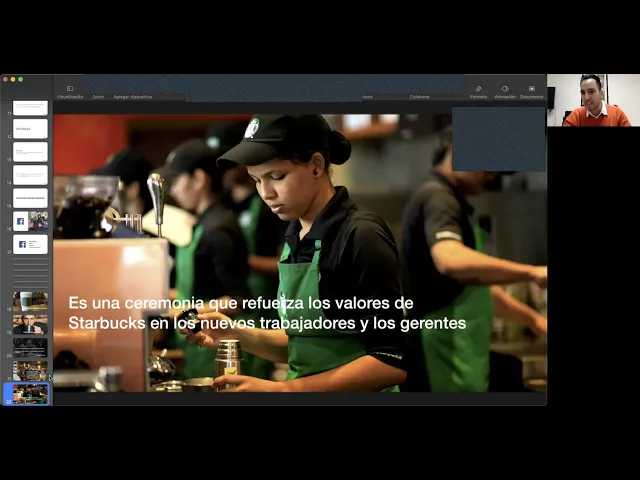Image resolution: width=640 pixels, height=480 pixels.
Task: Select slide 12 thumbnail in navigator
Action: (x=30, y=129)
